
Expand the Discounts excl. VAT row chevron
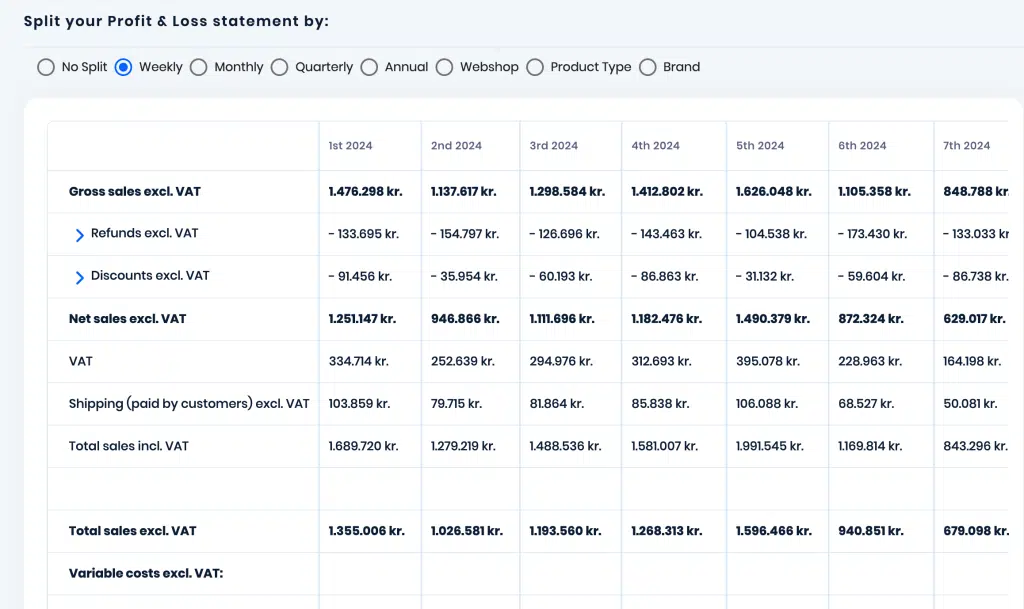point(79,277)
